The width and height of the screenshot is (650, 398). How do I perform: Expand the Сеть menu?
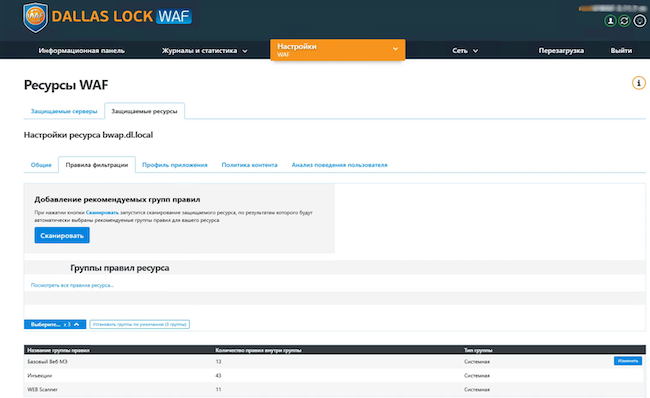click(465, 51)
